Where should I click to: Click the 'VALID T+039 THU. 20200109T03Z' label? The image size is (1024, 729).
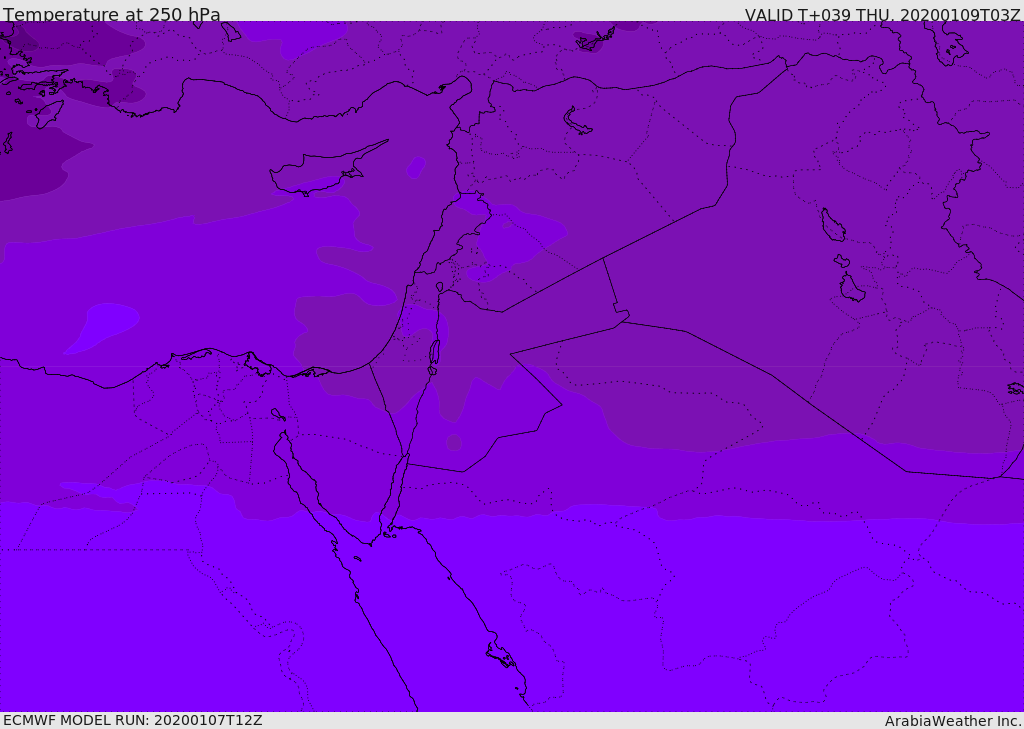coord(883,15)
